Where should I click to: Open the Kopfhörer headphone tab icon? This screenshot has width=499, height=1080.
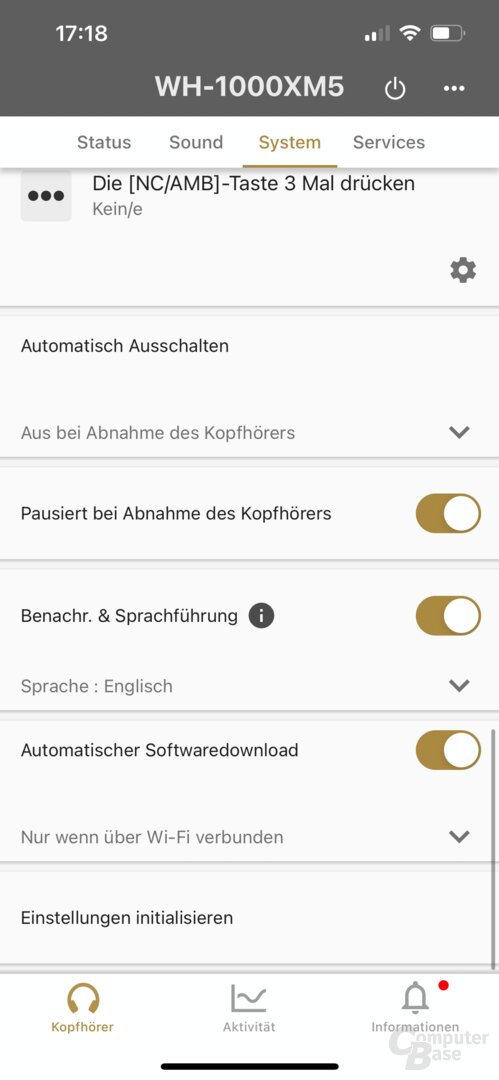[83, 998]
